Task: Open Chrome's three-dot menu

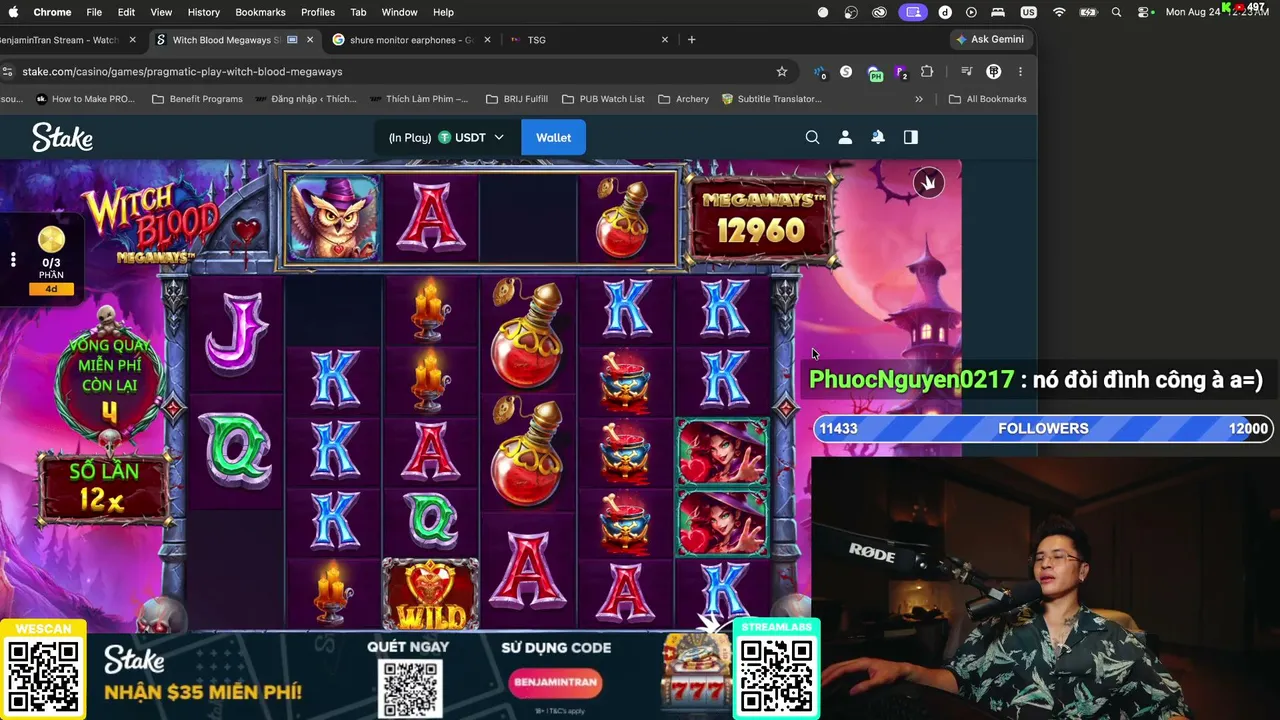Action: click(1020, 72)
